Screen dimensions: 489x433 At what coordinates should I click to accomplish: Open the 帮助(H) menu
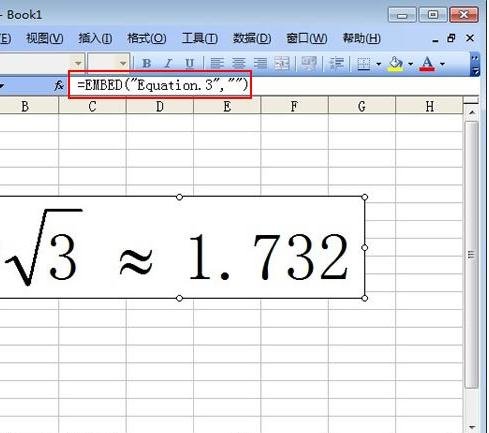[x=362, y=38]
